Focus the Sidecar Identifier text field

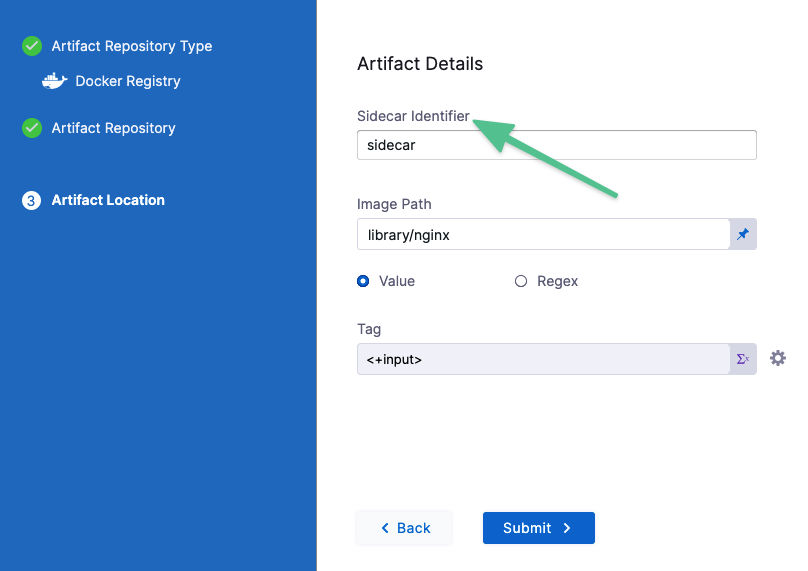click(556, 145)
